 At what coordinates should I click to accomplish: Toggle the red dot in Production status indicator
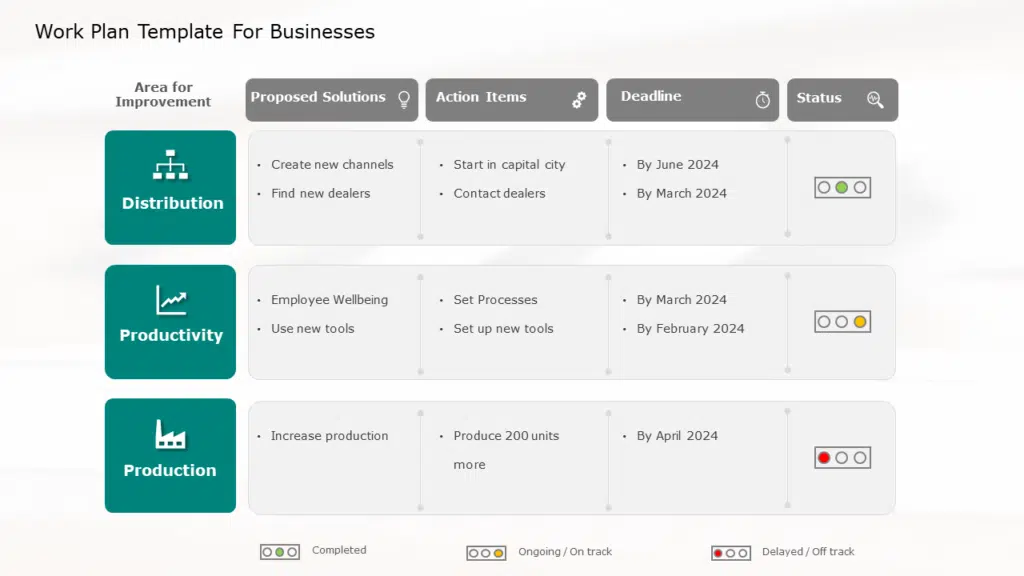[823, 456]
